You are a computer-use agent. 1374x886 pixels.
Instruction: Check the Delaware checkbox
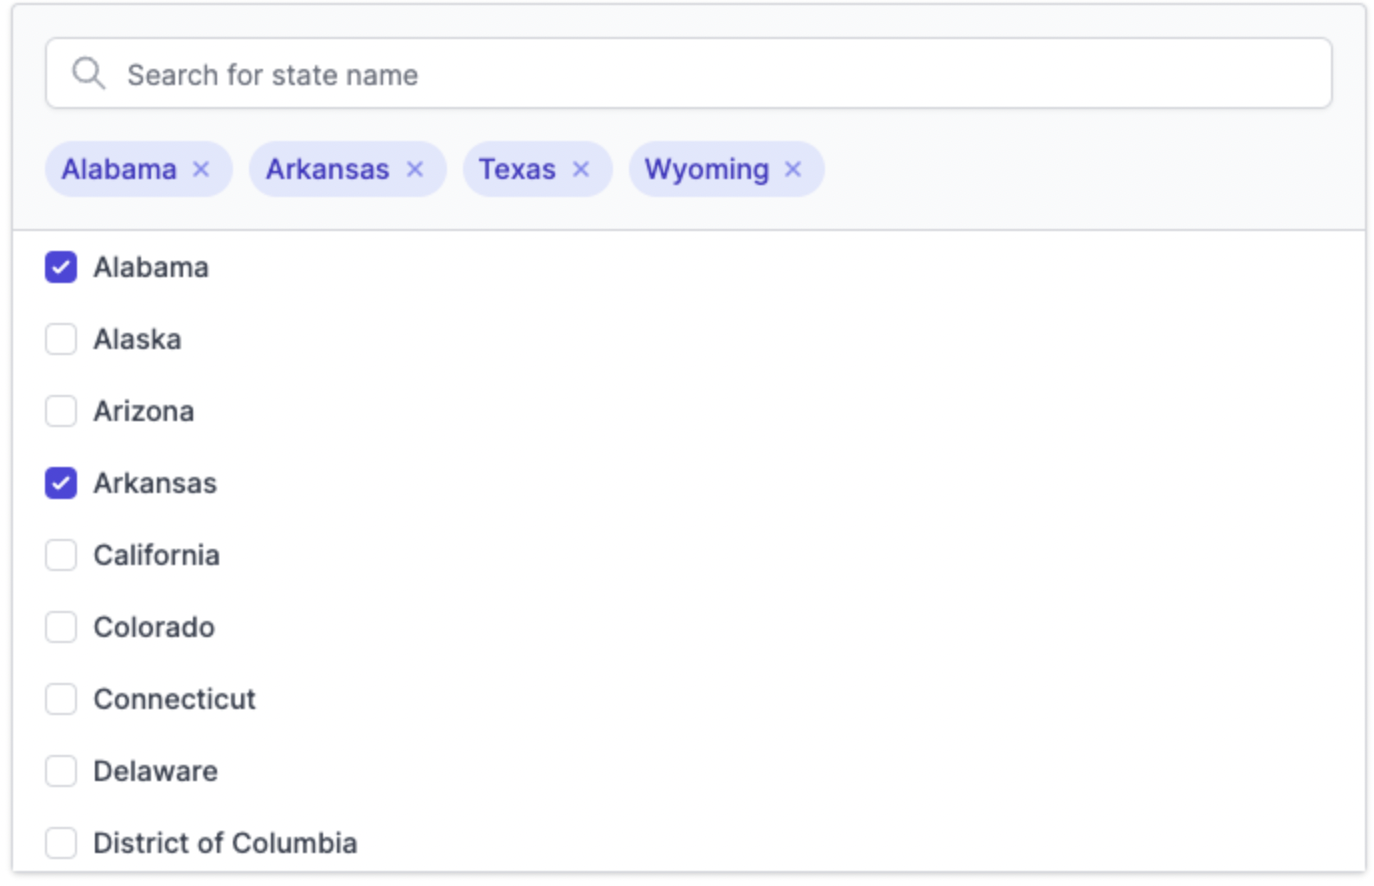[x=61, y=771]
